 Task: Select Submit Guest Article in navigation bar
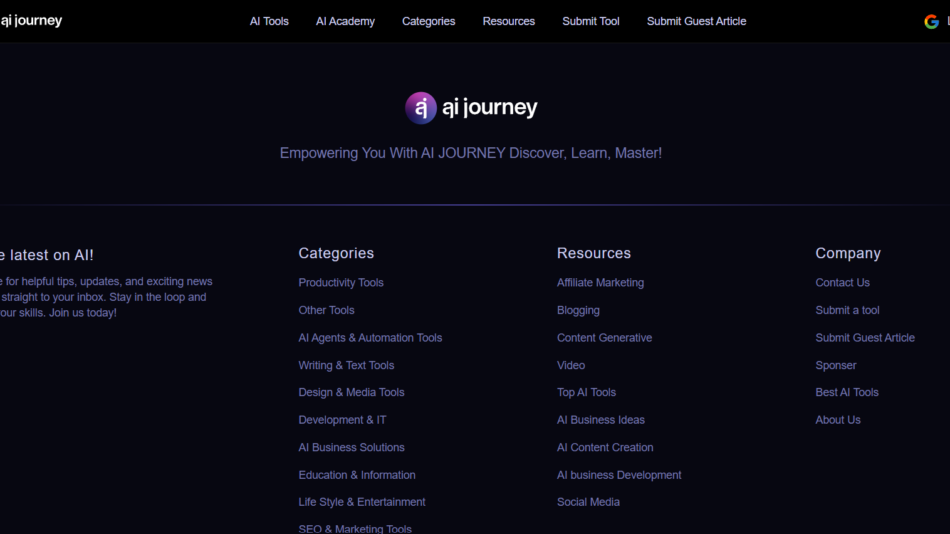(x=696, y=21)
